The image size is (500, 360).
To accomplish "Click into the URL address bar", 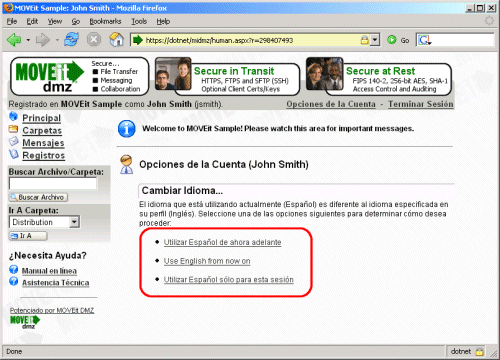I will tap(251, 40).
